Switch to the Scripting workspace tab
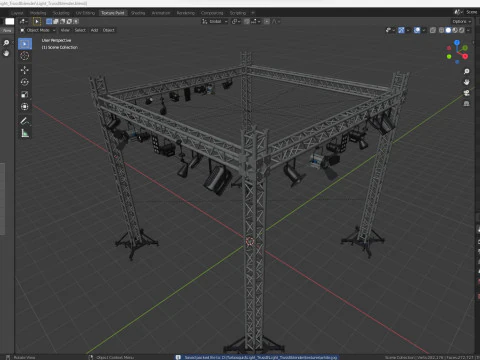 click(238, 13)
